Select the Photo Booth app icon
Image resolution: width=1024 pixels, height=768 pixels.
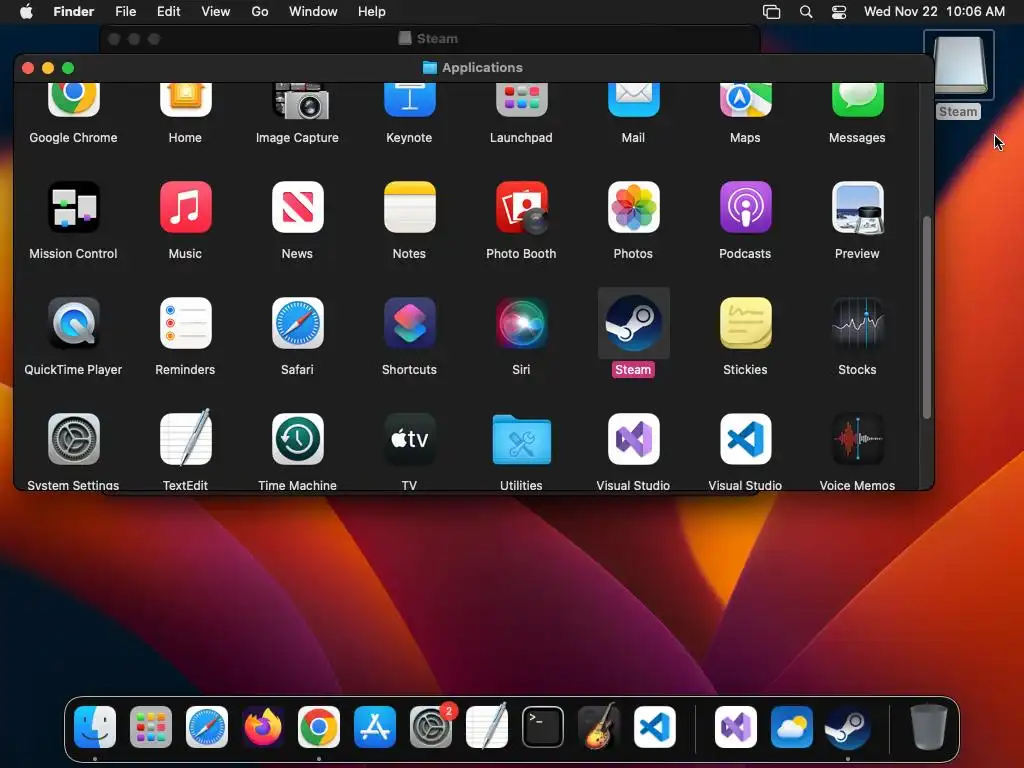(521, 208)
